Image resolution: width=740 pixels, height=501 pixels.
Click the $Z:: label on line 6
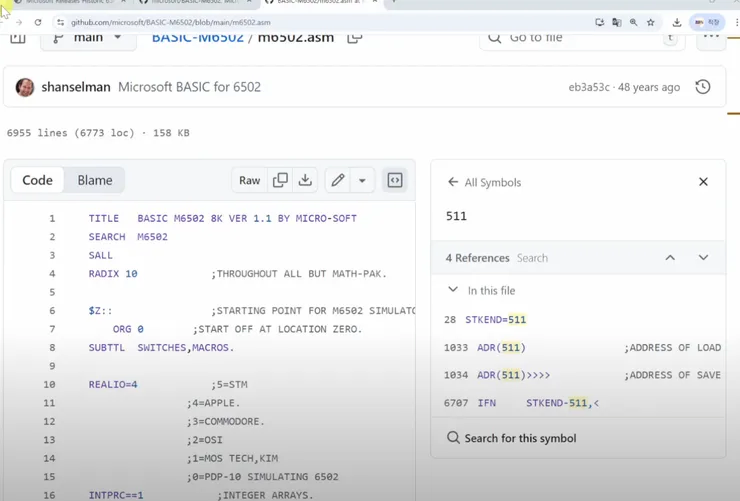coord(101,310)
